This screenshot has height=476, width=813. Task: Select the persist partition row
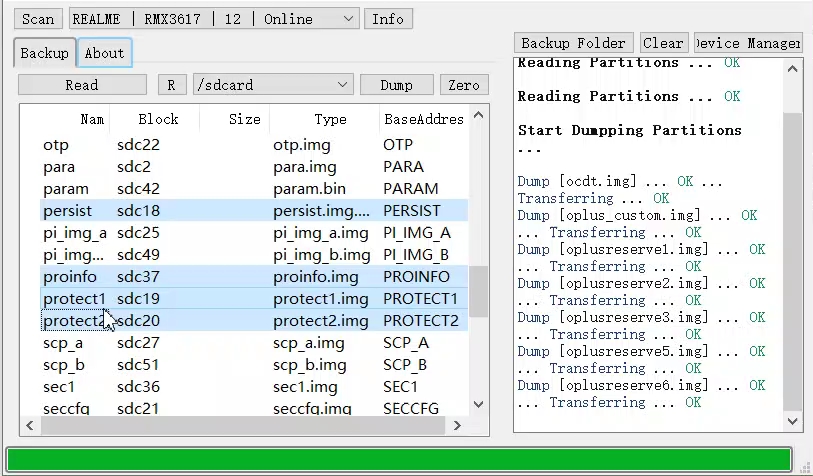tap(254, 211)
